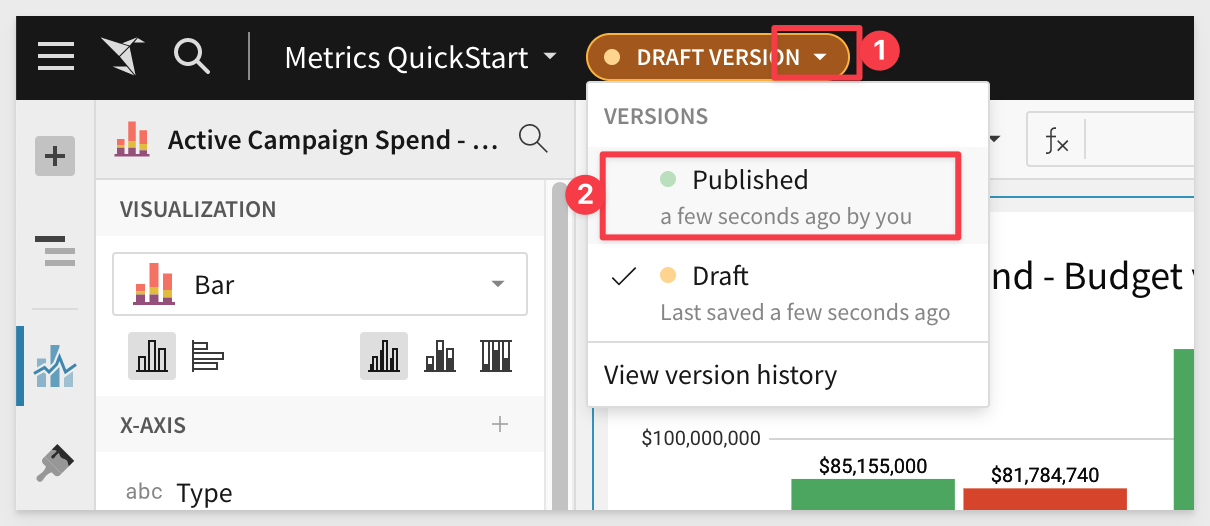Open the hamburger main menu

56,56
